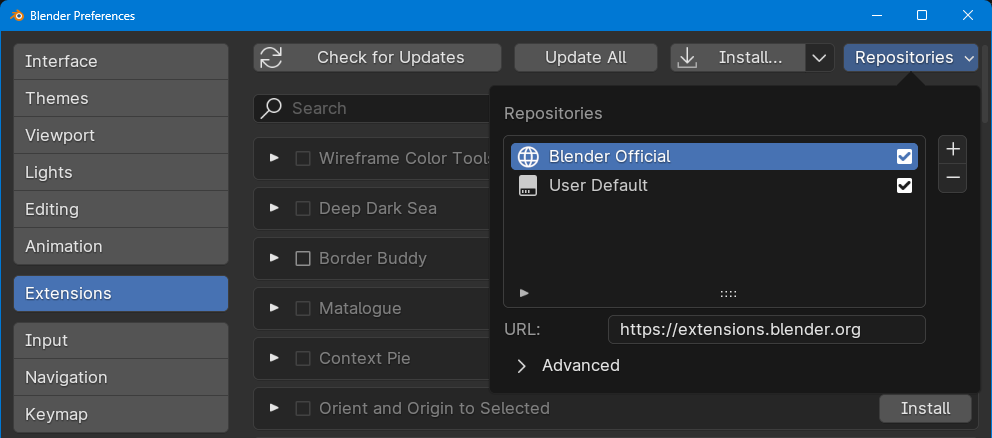Viewport: 992px width, 438px height.
Task: Expand the repository list filter triangle
Action: click(x=524, y=293)
